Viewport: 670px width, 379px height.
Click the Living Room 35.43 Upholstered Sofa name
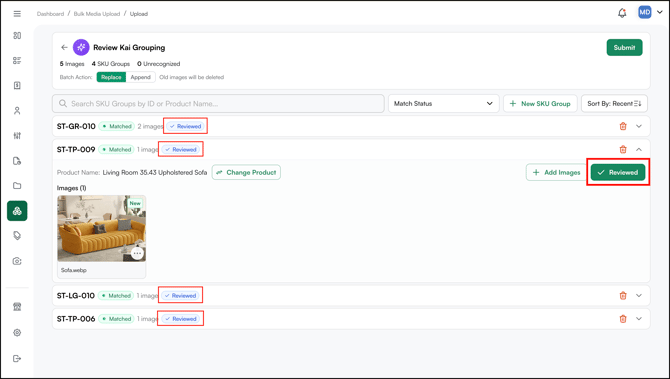pos(155,172)
